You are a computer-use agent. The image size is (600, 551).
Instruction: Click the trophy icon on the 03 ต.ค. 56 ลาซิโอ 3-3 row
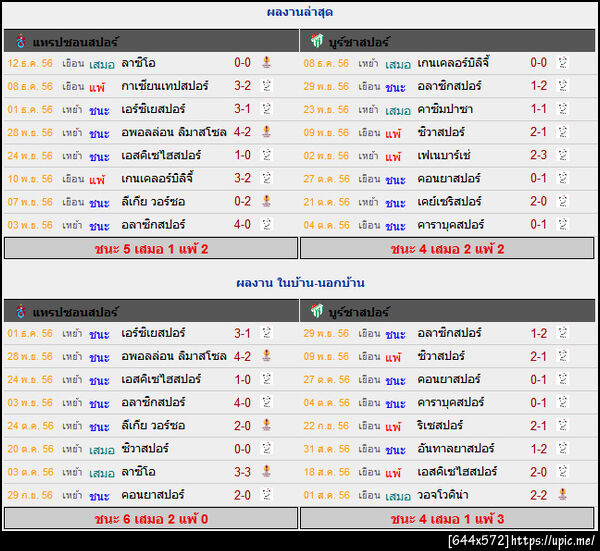(267, 471)
